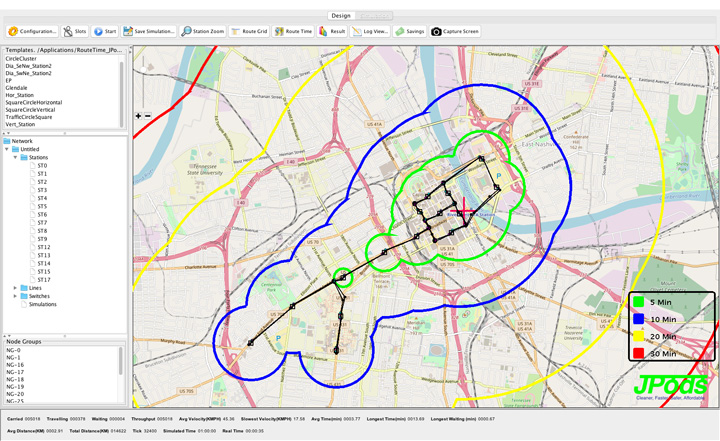The height and width of the screenshot is (441, 720).
Task: Toggle the Route Time overlay
Action: point(293,32)
